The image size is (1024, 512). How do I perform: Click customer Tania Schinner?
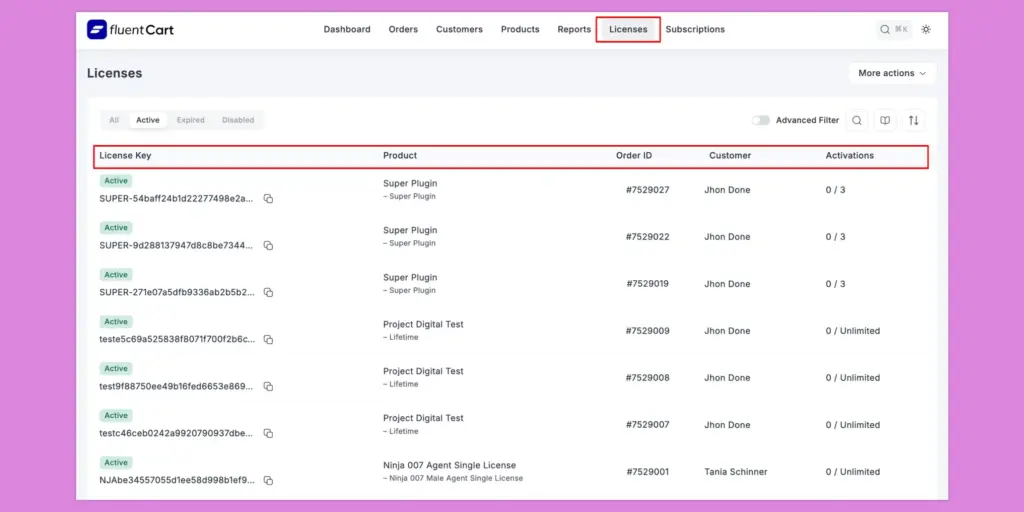(x=736, y=472)
